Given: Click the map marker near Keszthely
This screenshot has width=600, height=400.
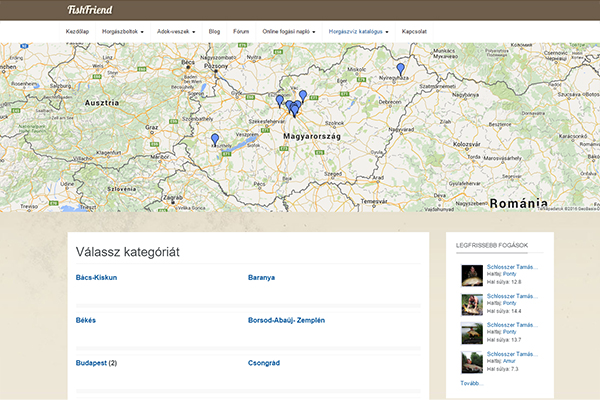Looking at the screenshot, I should (215, 140).
